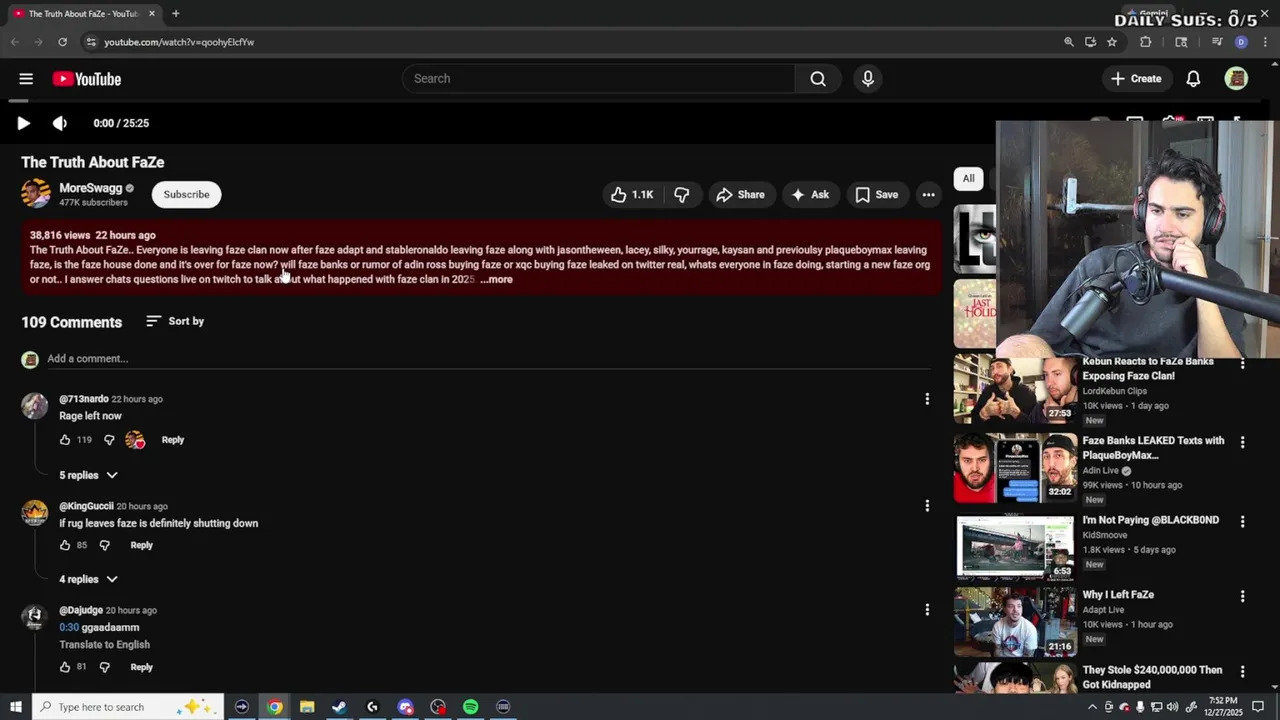Open Faze Banks LEAKED Texts video thumbnail

click(x=1015, y=468)
